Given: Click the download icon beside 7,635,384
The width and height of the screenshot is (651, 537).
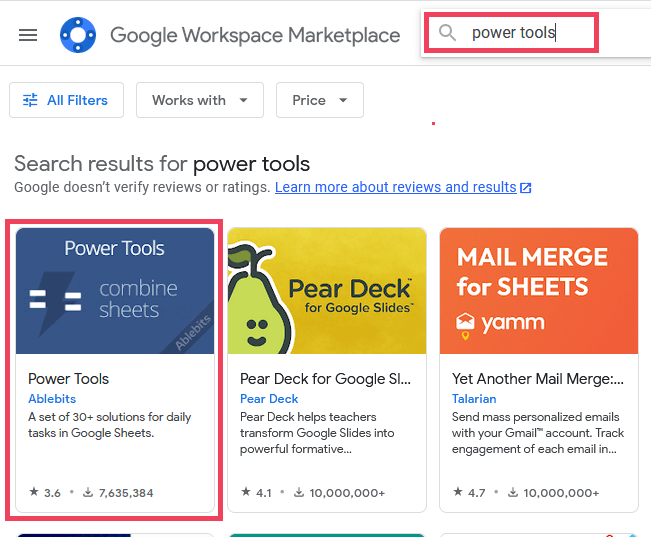Looking at the screenshot, I should point(88,493).
